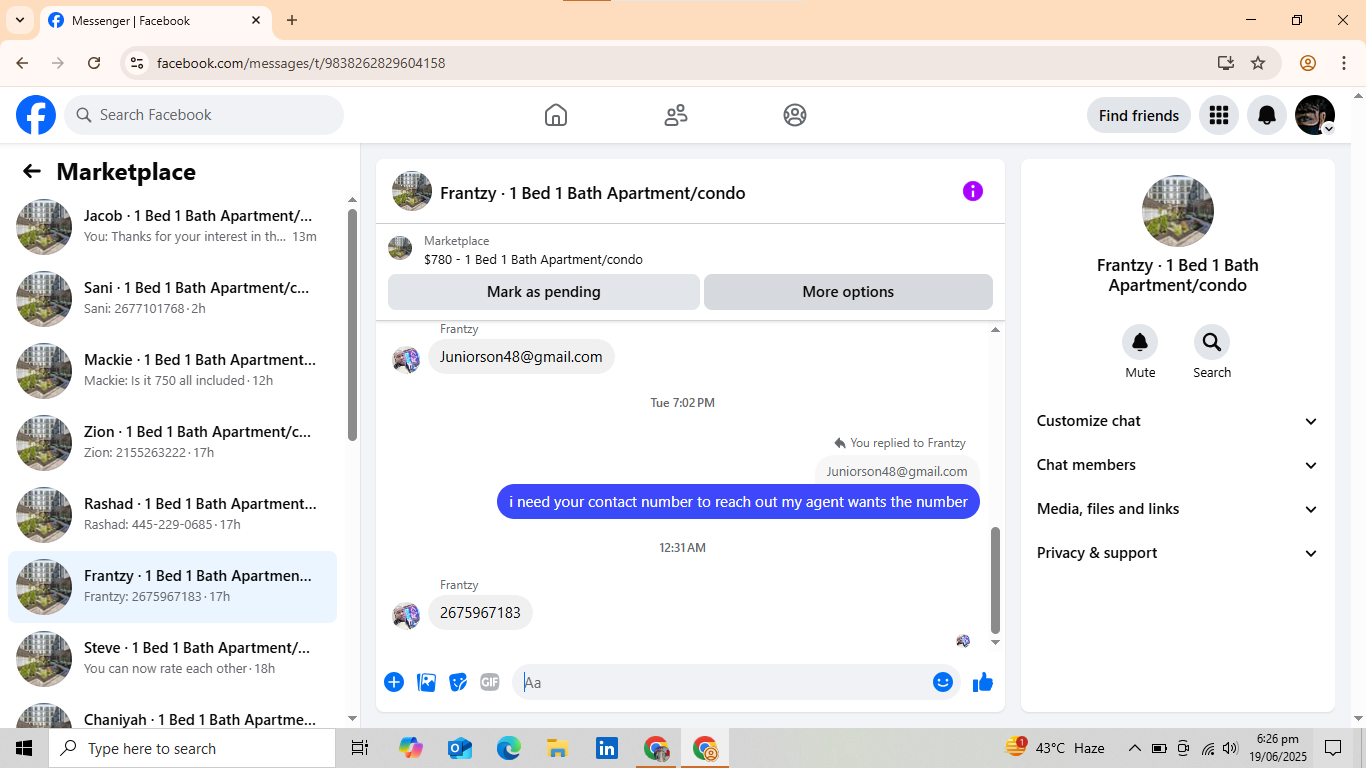Viewport: 1366px width, 768px height.
Task: Click Frantzy's avatar beside the phone number
Action: [406, 615]
